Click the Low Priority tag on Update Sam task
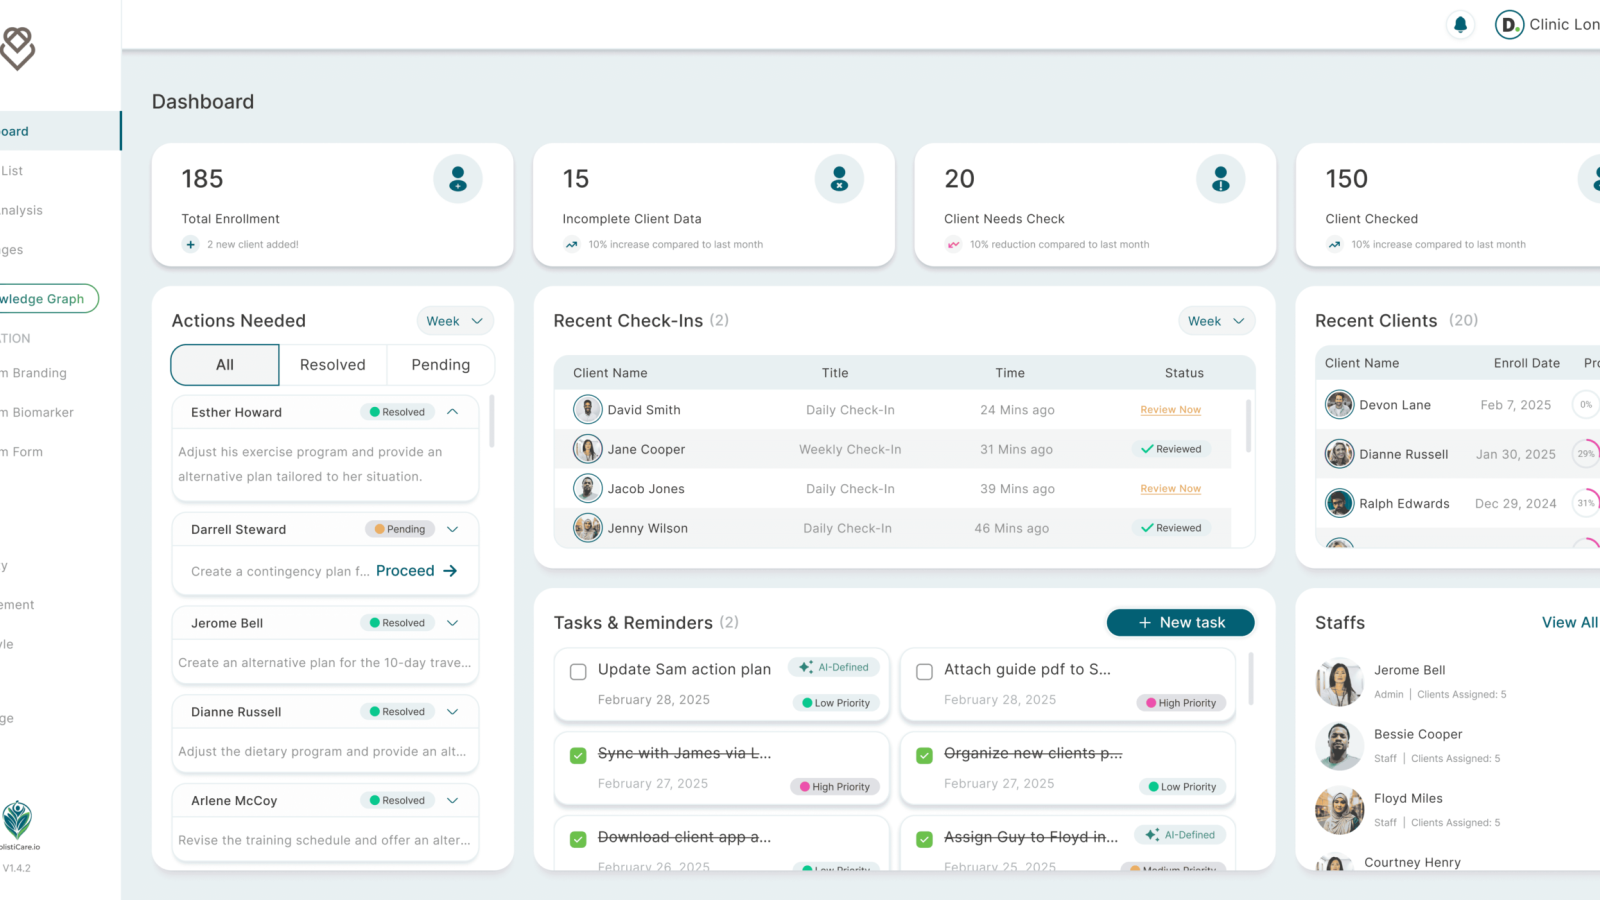This screenshot has height=900, width=1600. click(x=836, y=703)
